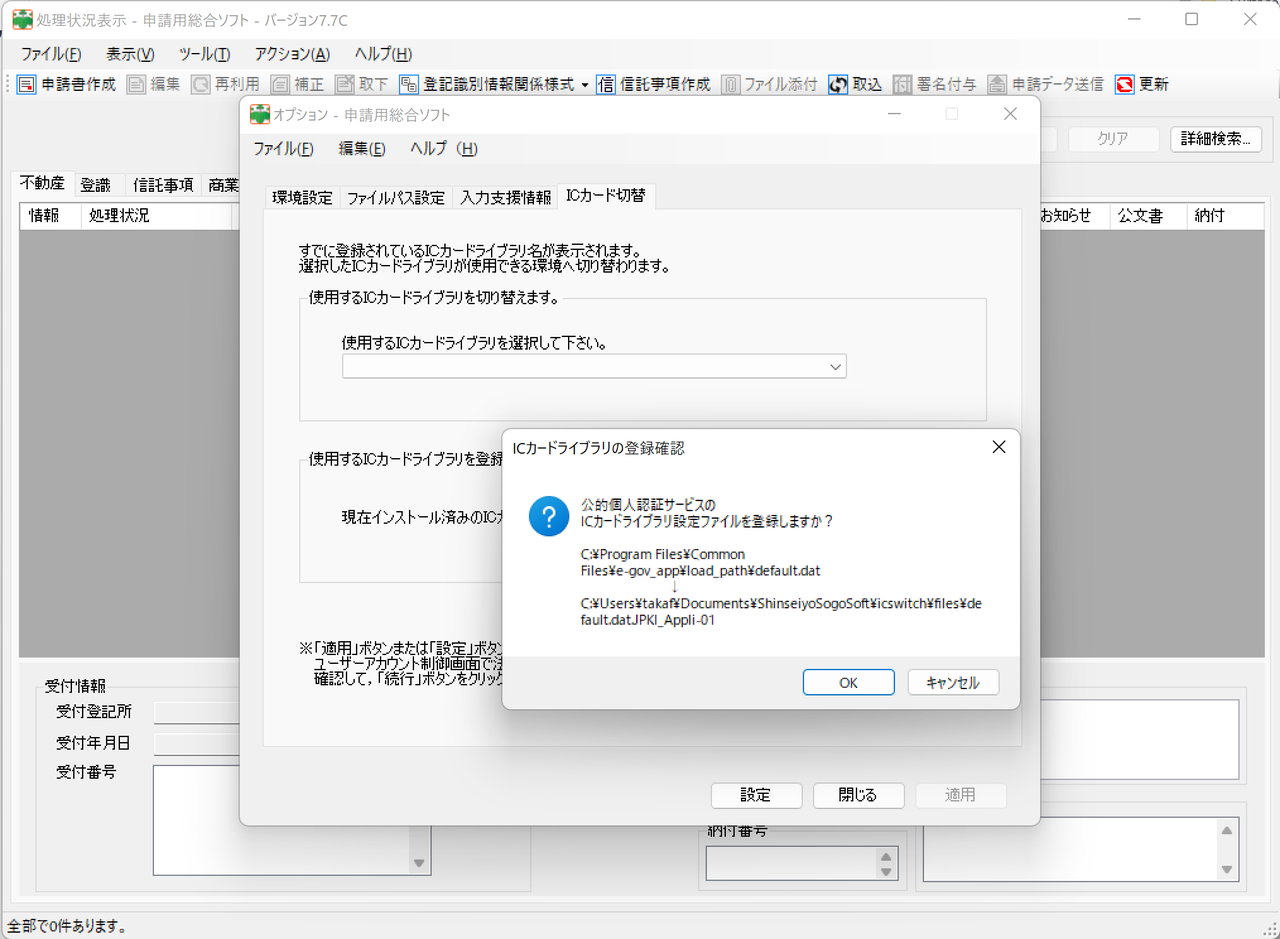This screenshot has width=1280, height=939.
Task: Click the 登記識別情報関係様式 toolbar icon
Action: pos(409,85)
